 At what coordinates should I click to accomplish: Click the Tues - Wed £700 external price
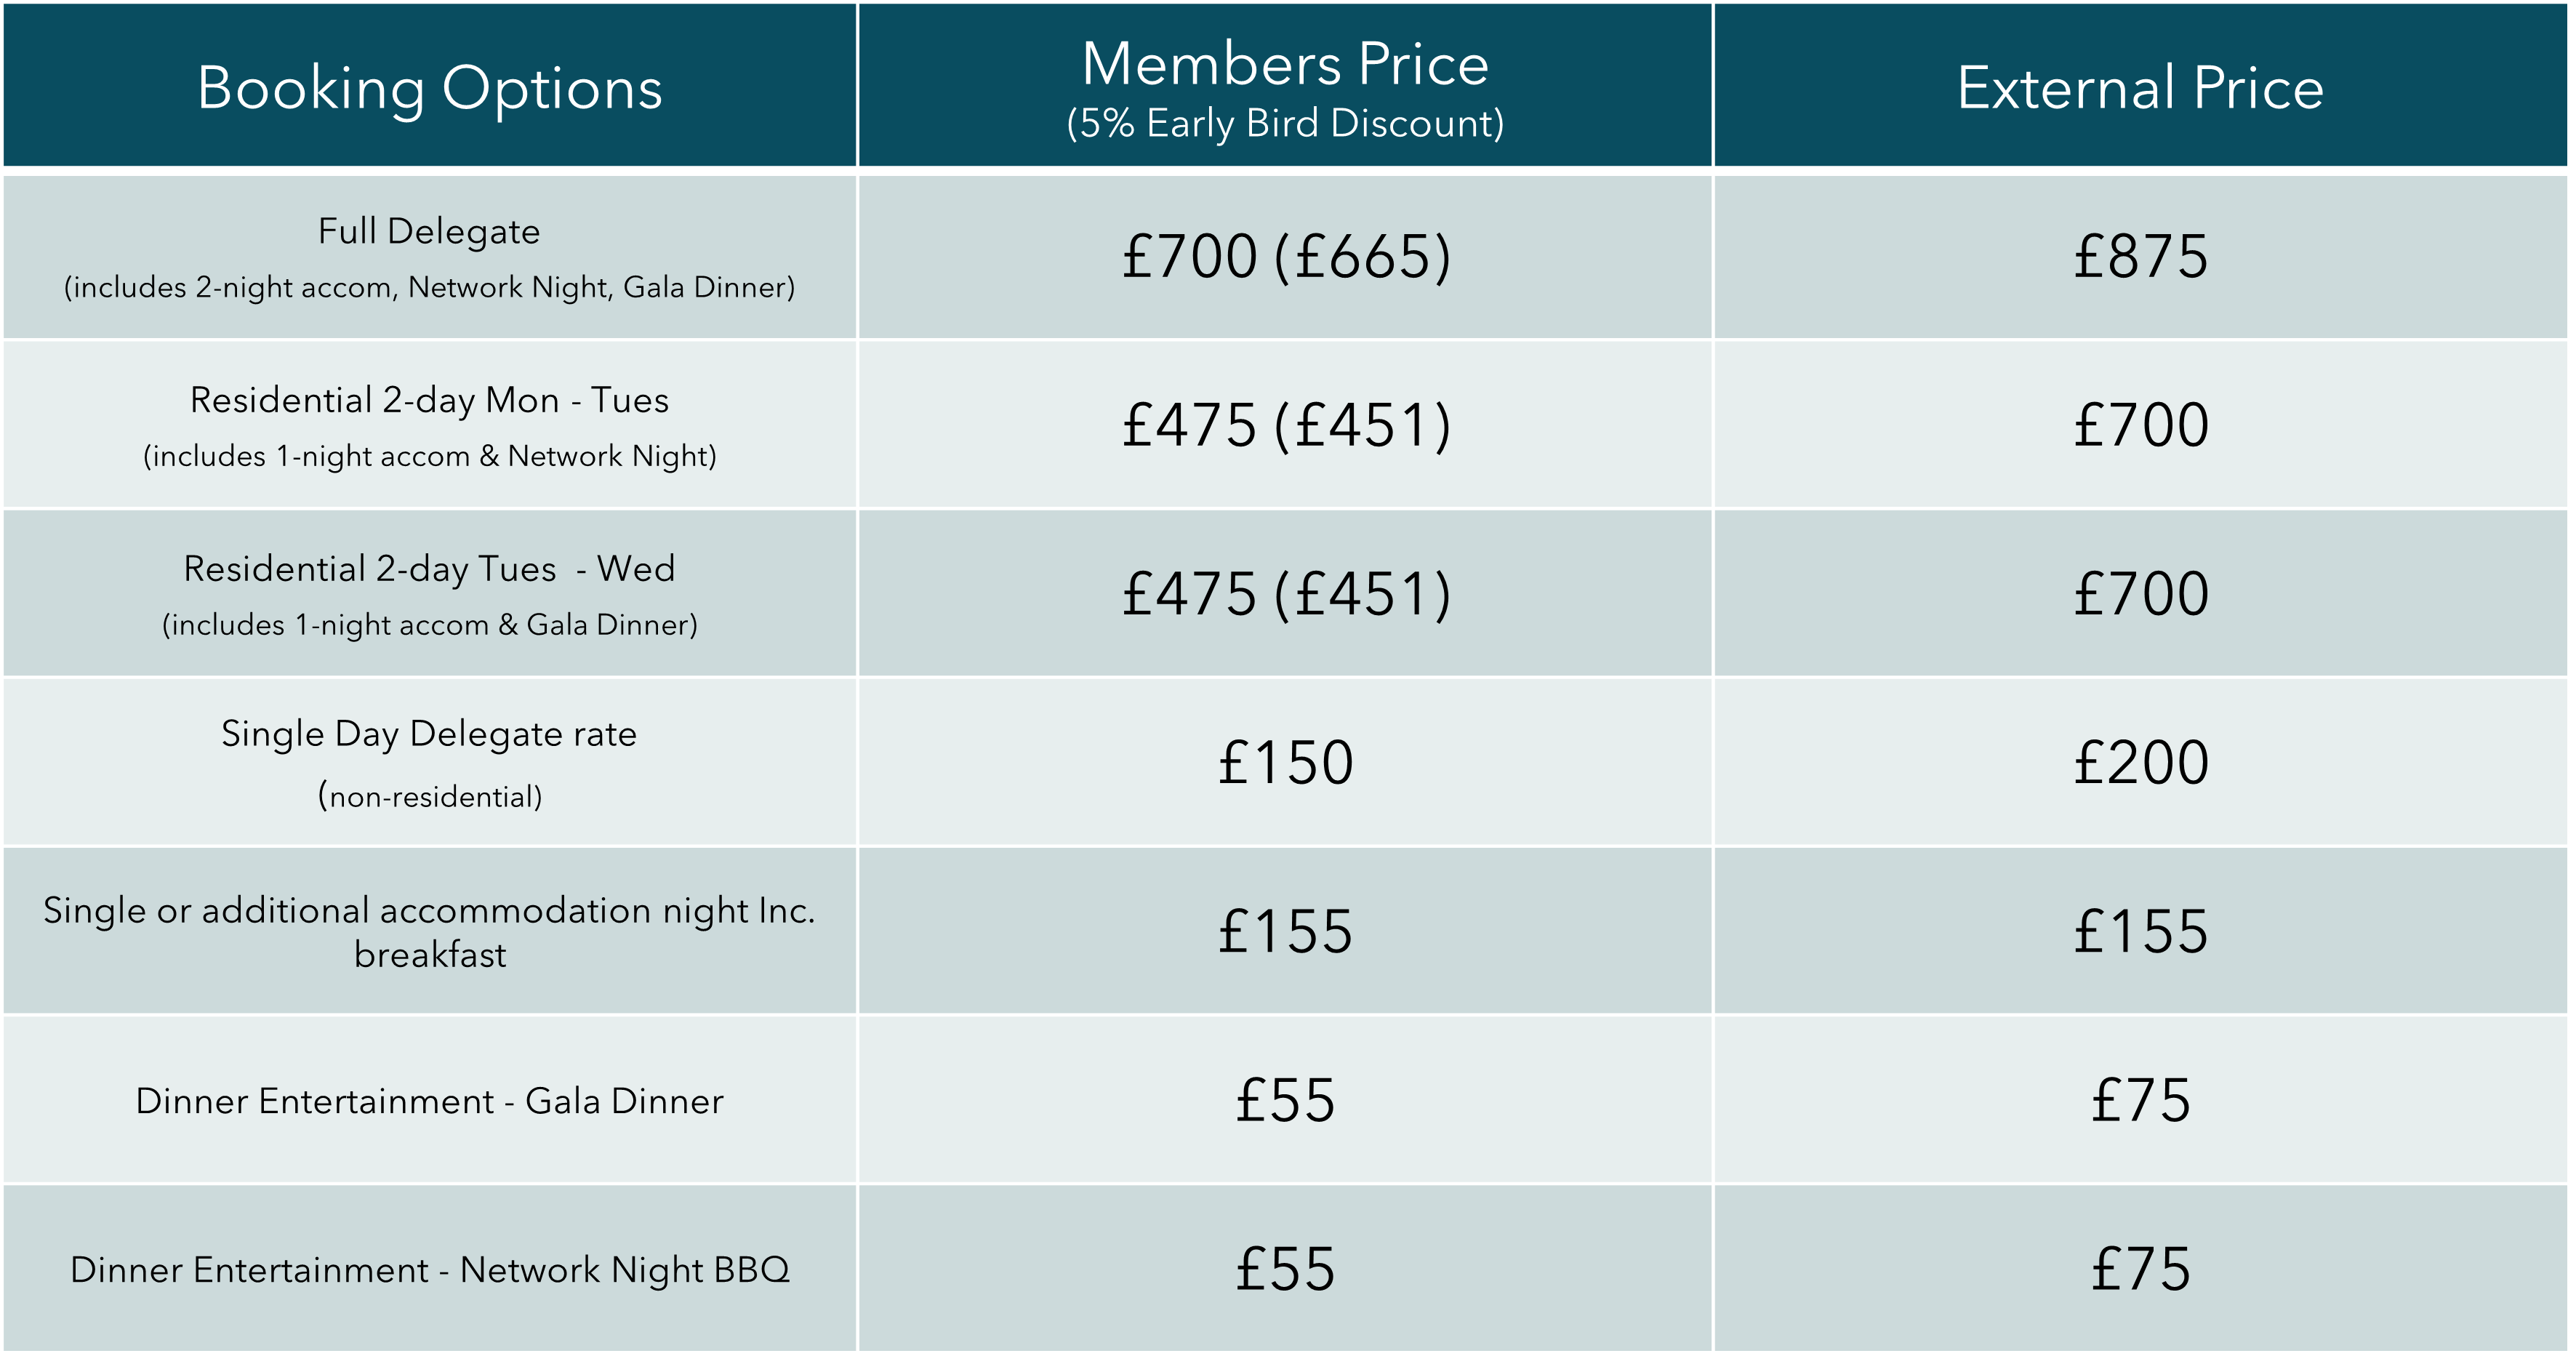point(2140,594)
